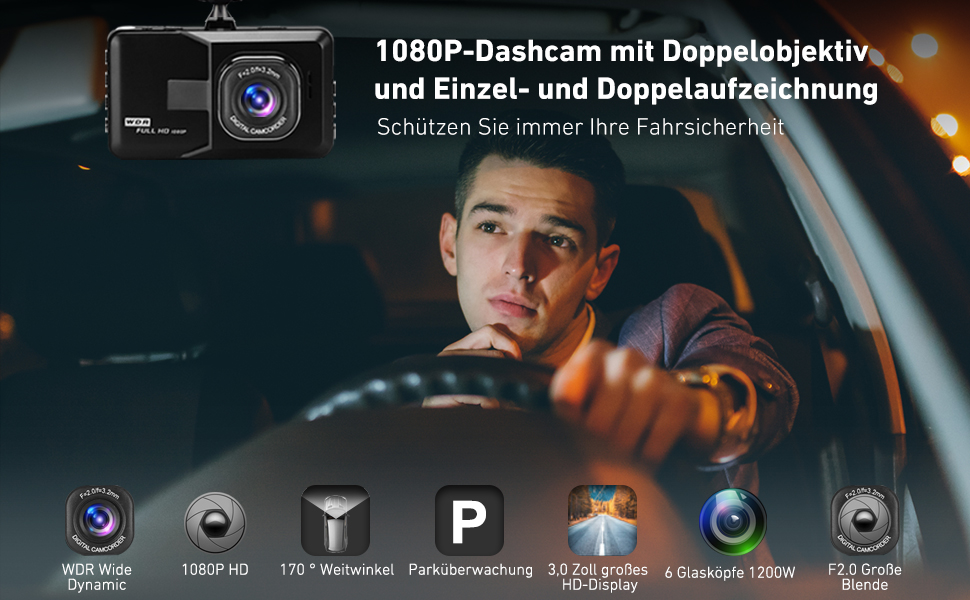Open the Parküberwachung P icon
The image size is (970, 600).
469,521
